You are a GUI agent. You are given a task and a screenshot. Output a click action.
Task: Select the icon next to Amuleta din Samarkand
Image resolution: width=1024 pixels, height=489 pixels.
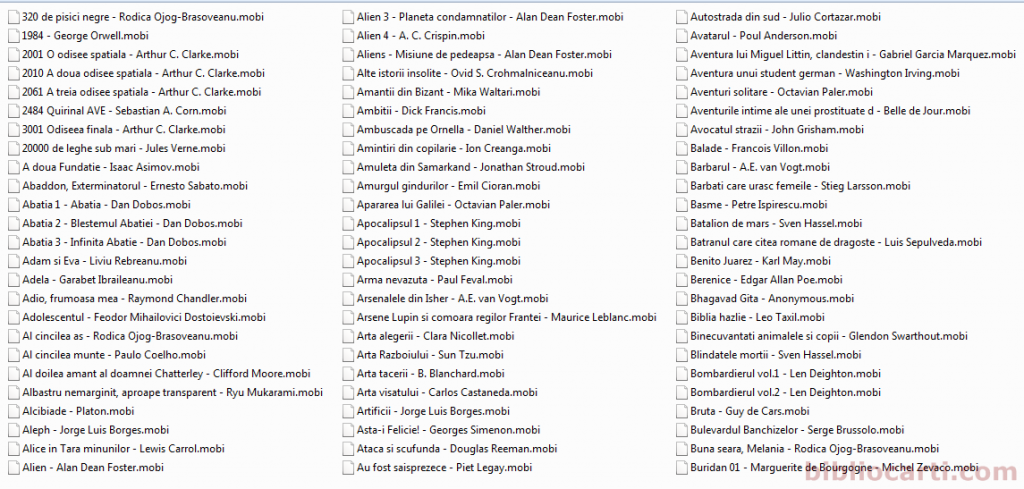[x=348, y=167]
